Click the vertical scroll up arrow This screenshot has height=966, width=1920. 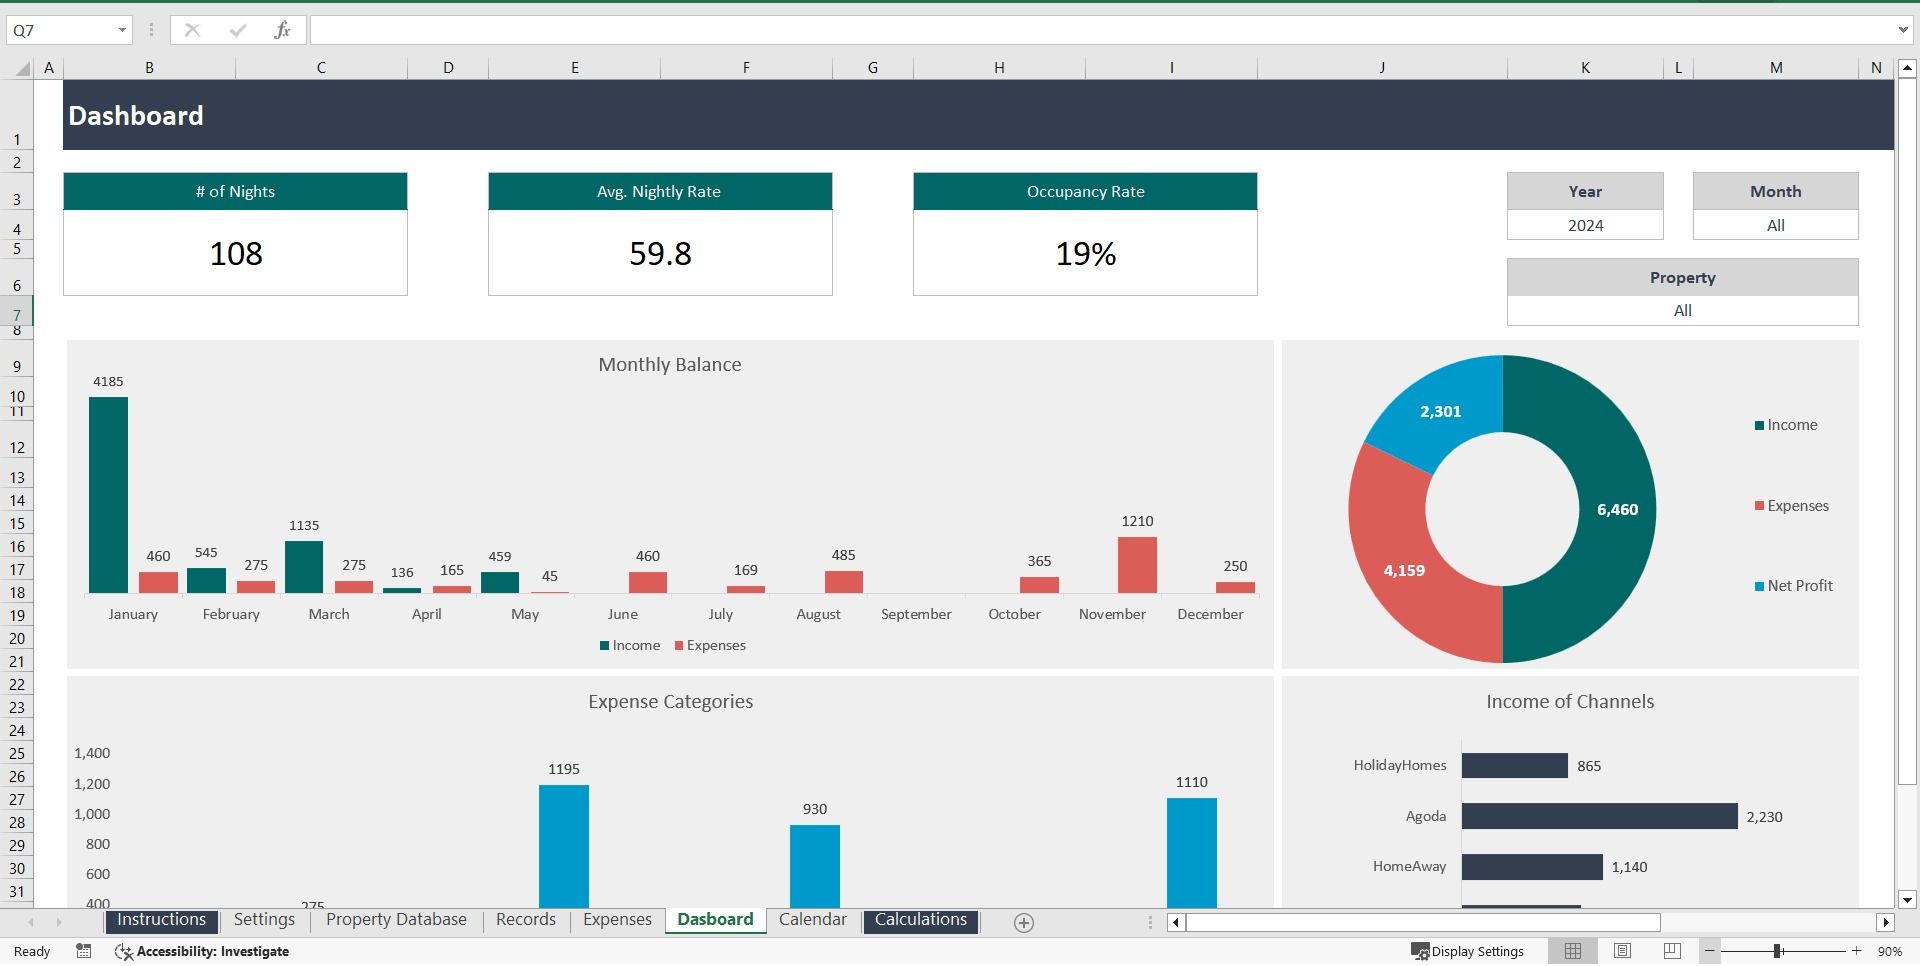[x=1907, y=68]
